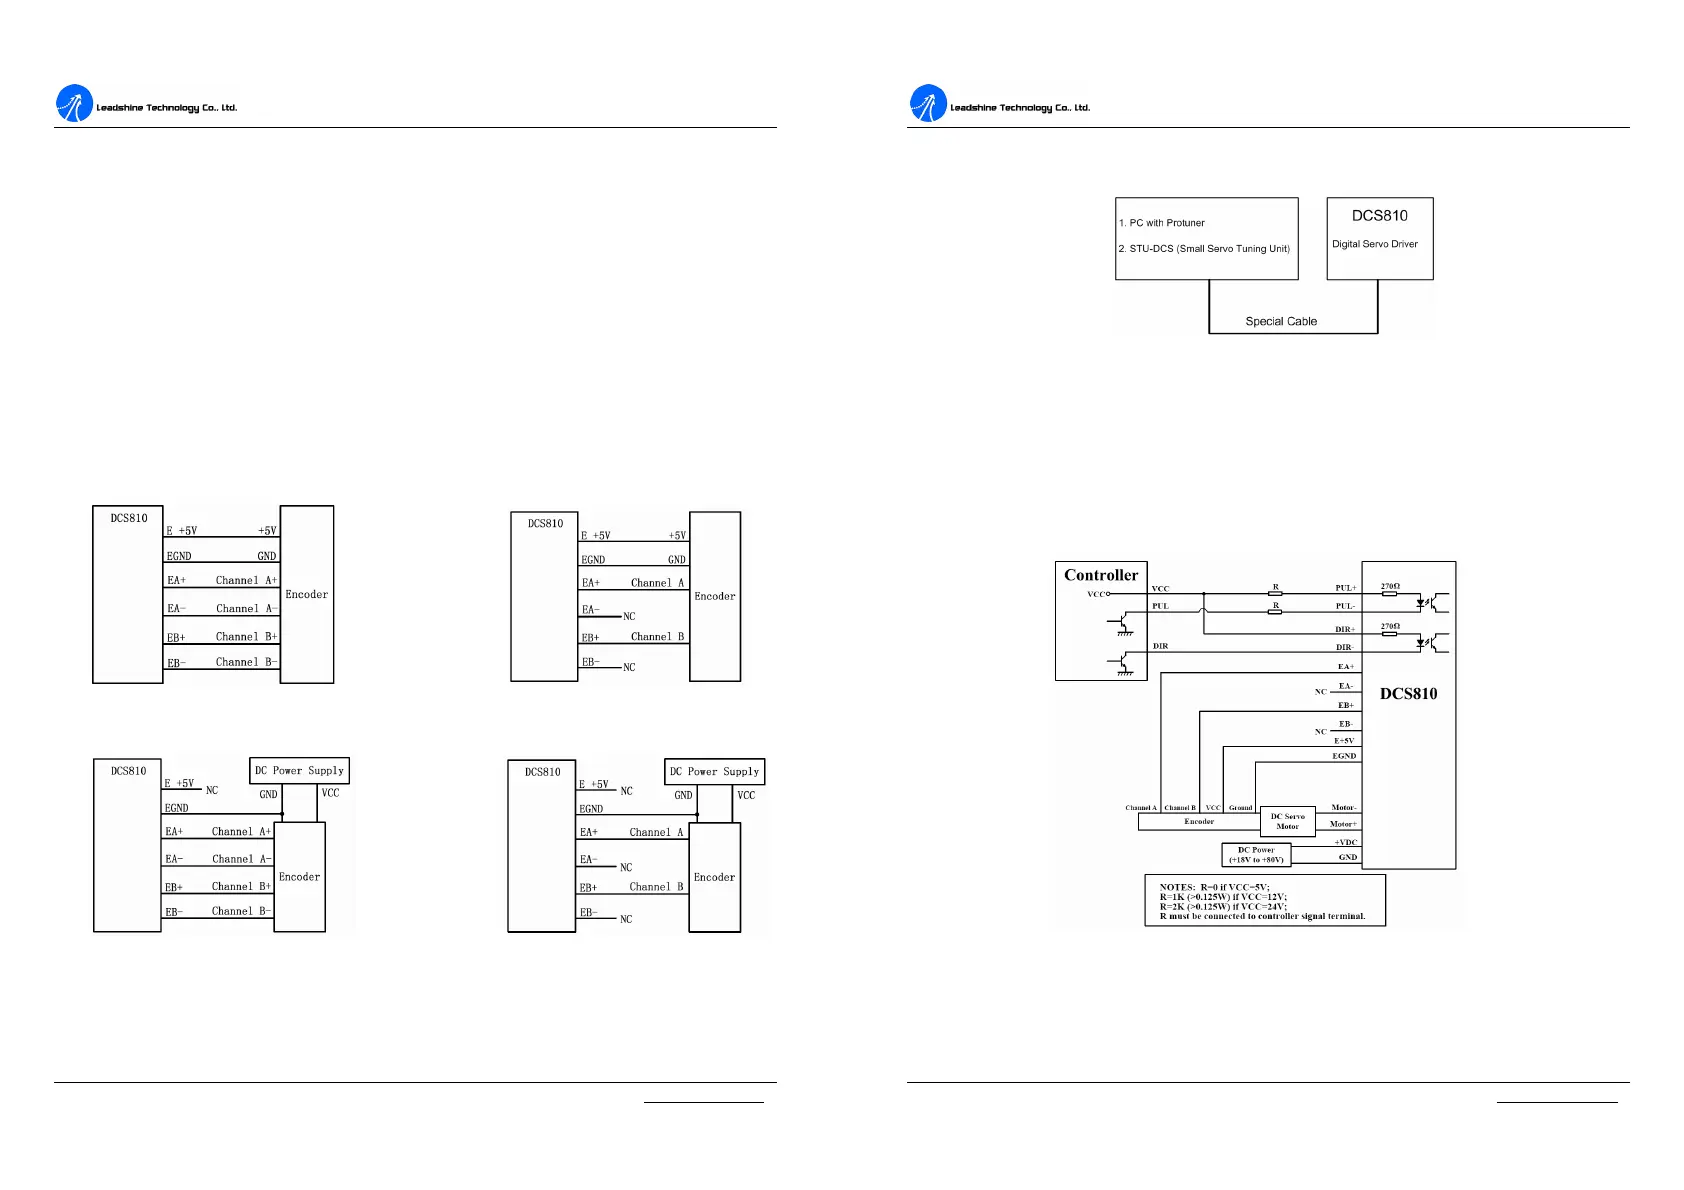
Task: Select the 'Ground' encoder pin label
Action: [1241, 808]
